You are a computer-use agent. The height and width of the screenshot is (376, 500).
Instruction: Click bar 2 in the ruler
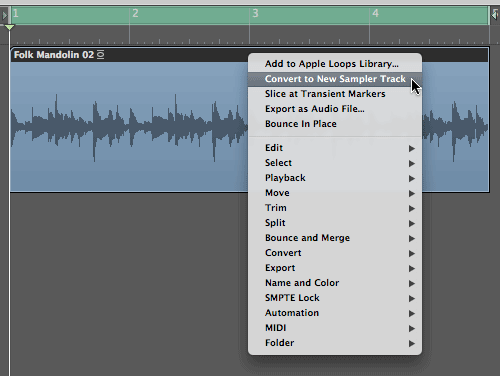coord(135,14)
